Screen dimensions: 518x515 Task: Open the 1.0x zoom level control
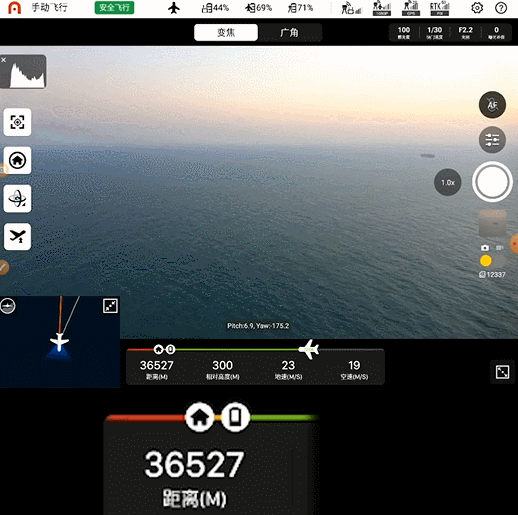(448, 182)
